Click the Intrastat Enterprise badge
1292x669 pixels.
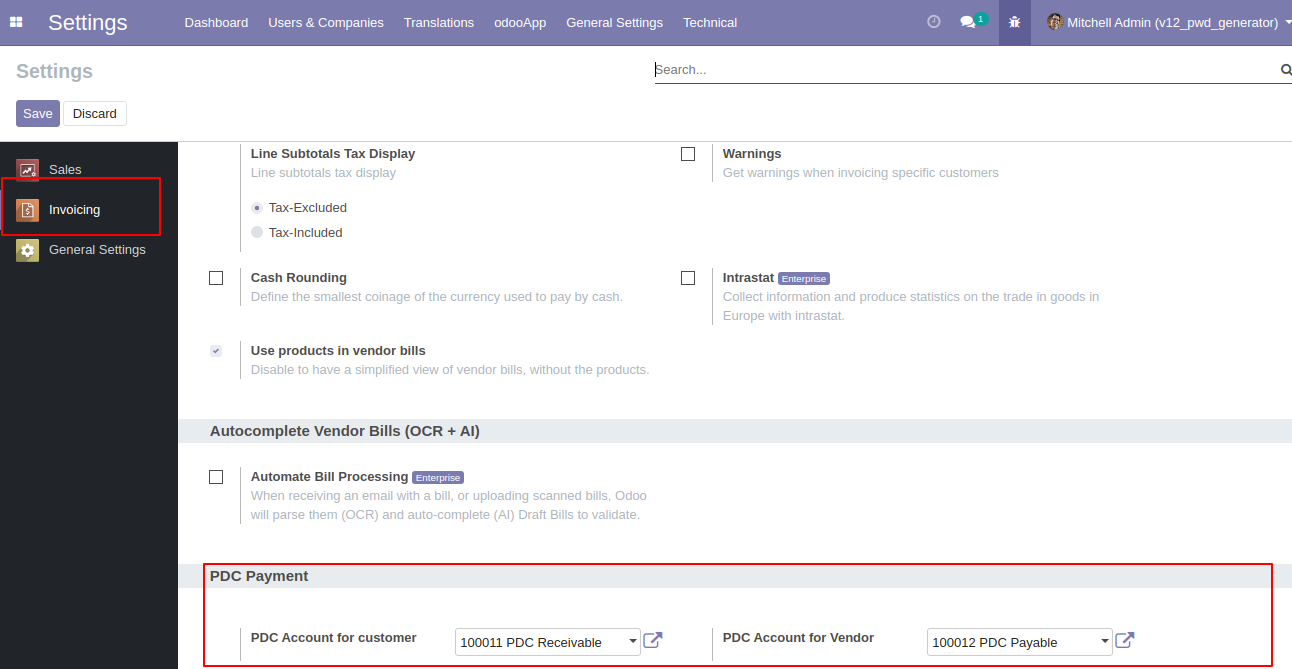tap(804, 279)
